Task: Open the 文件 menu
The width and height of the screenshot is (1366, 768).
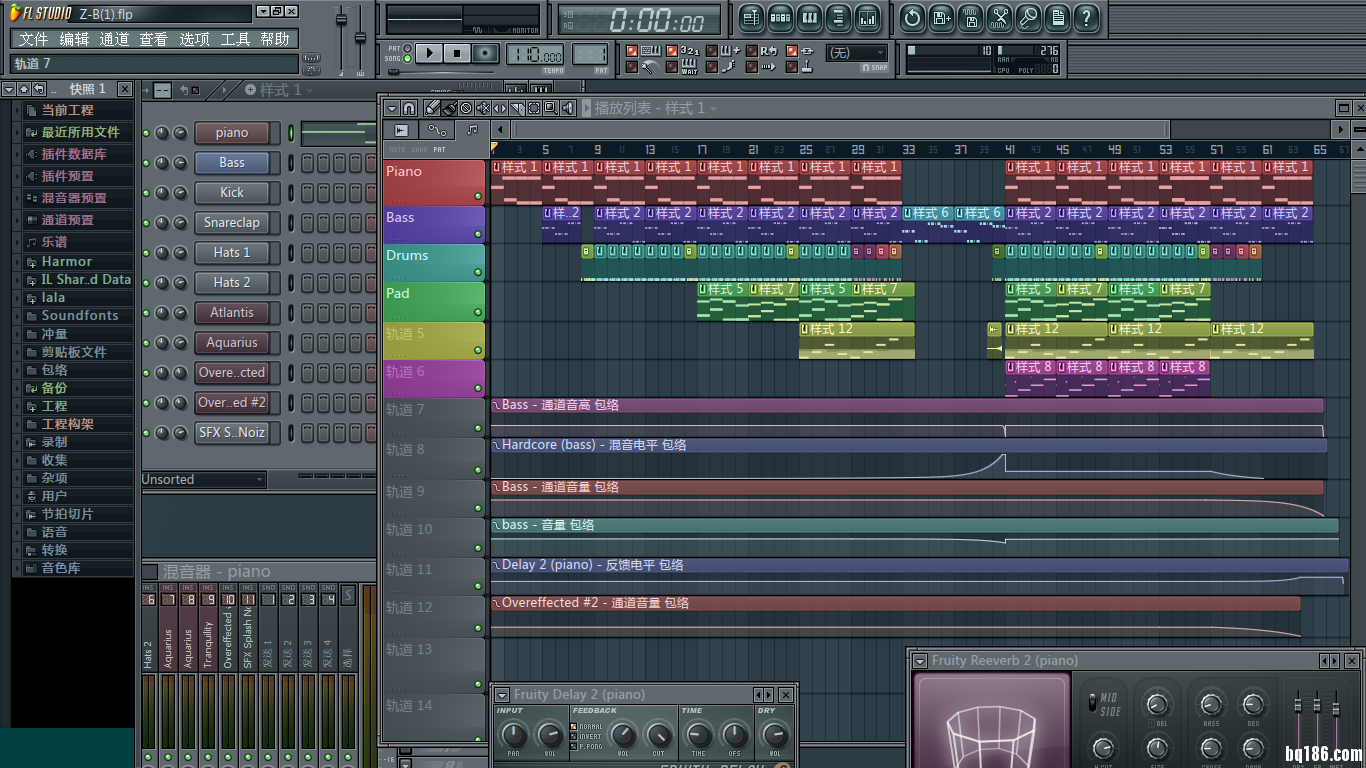Action: pos(33,39)
